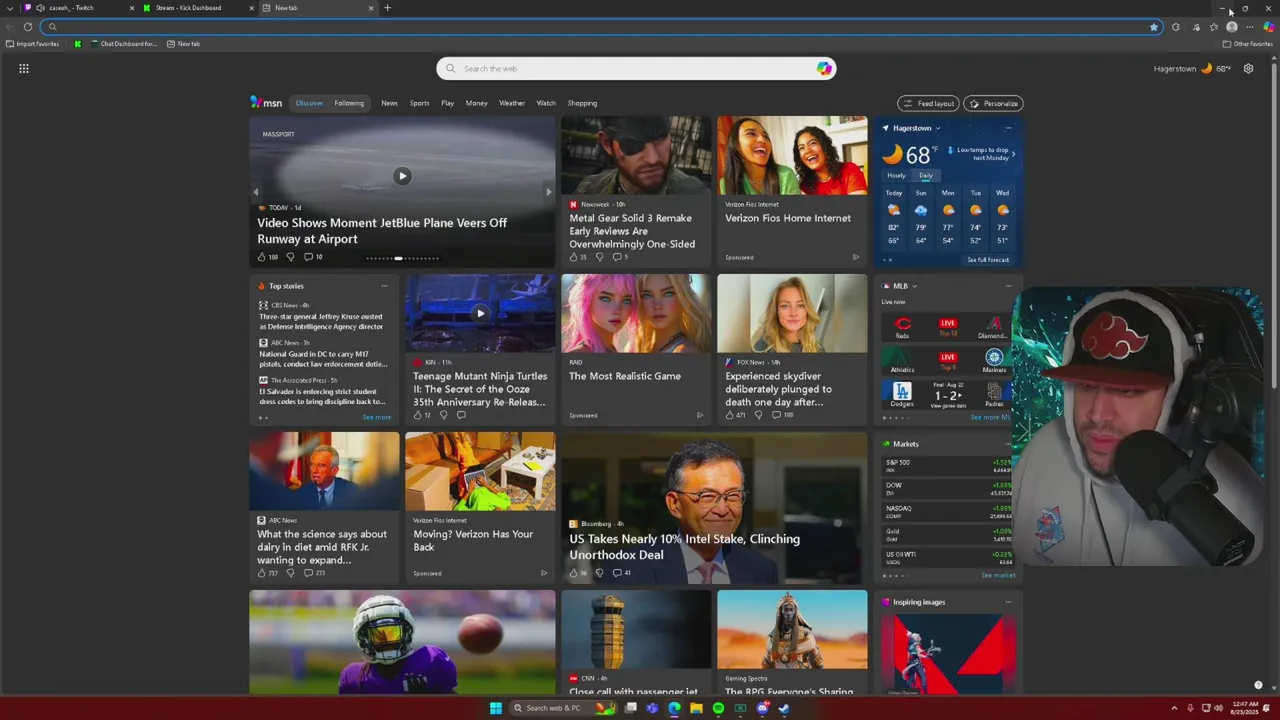Open the browser profile avatar
1280x720 pixels.
1232,27
